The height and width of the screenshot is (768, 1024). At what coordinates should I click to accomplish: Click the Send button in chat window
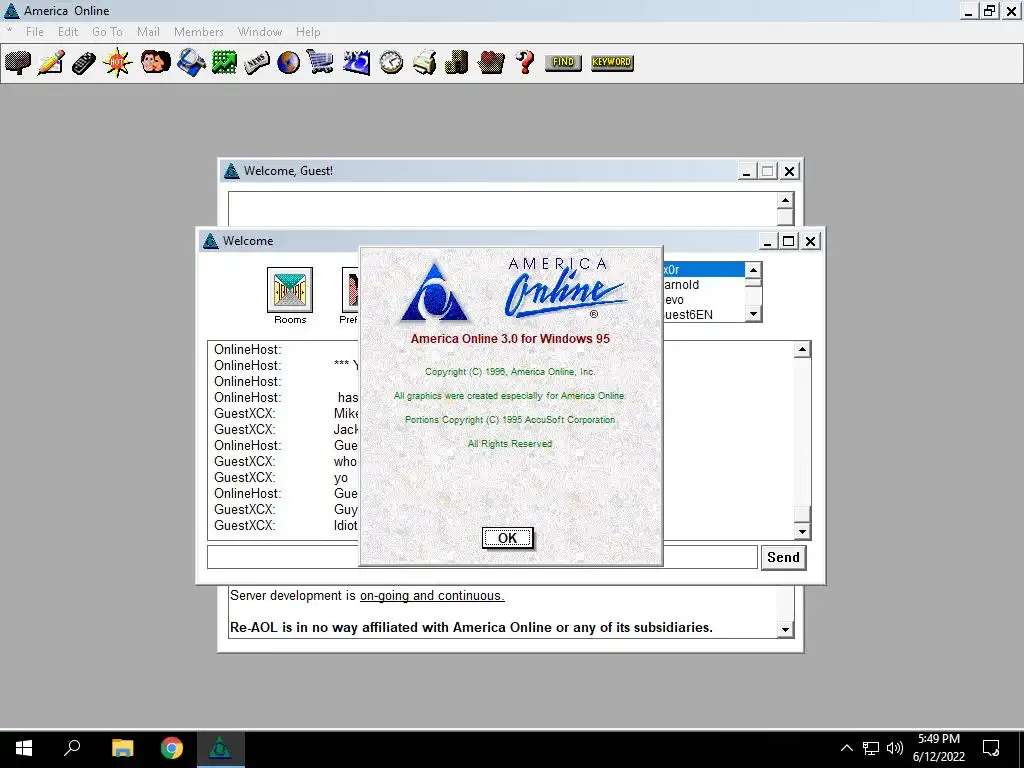point(783,558)
